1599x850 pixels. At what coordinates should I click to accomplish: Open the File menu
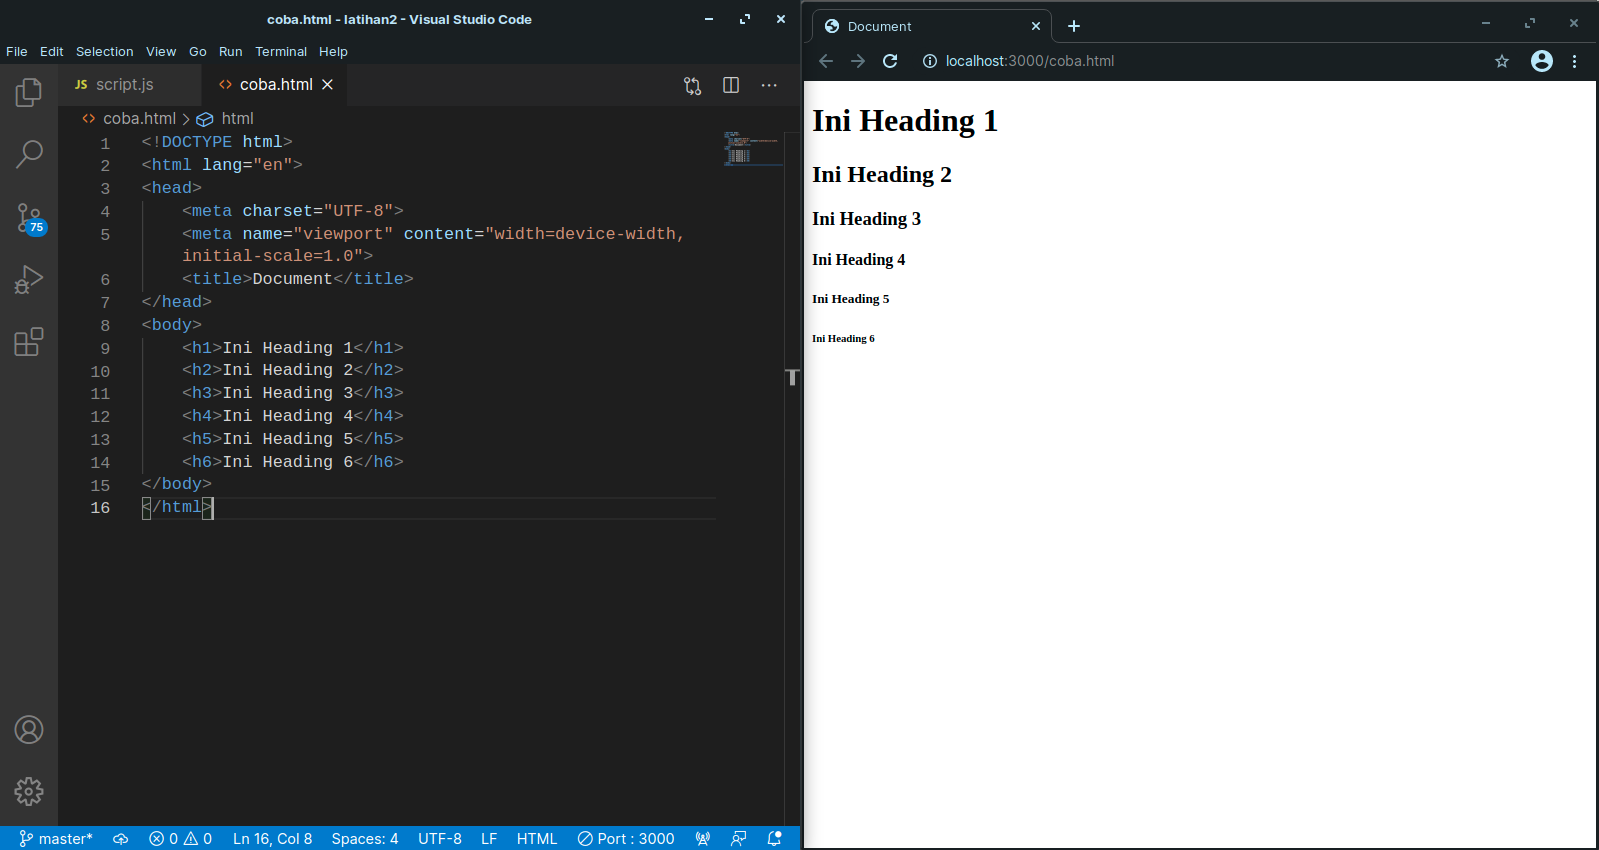click(17, 52)
